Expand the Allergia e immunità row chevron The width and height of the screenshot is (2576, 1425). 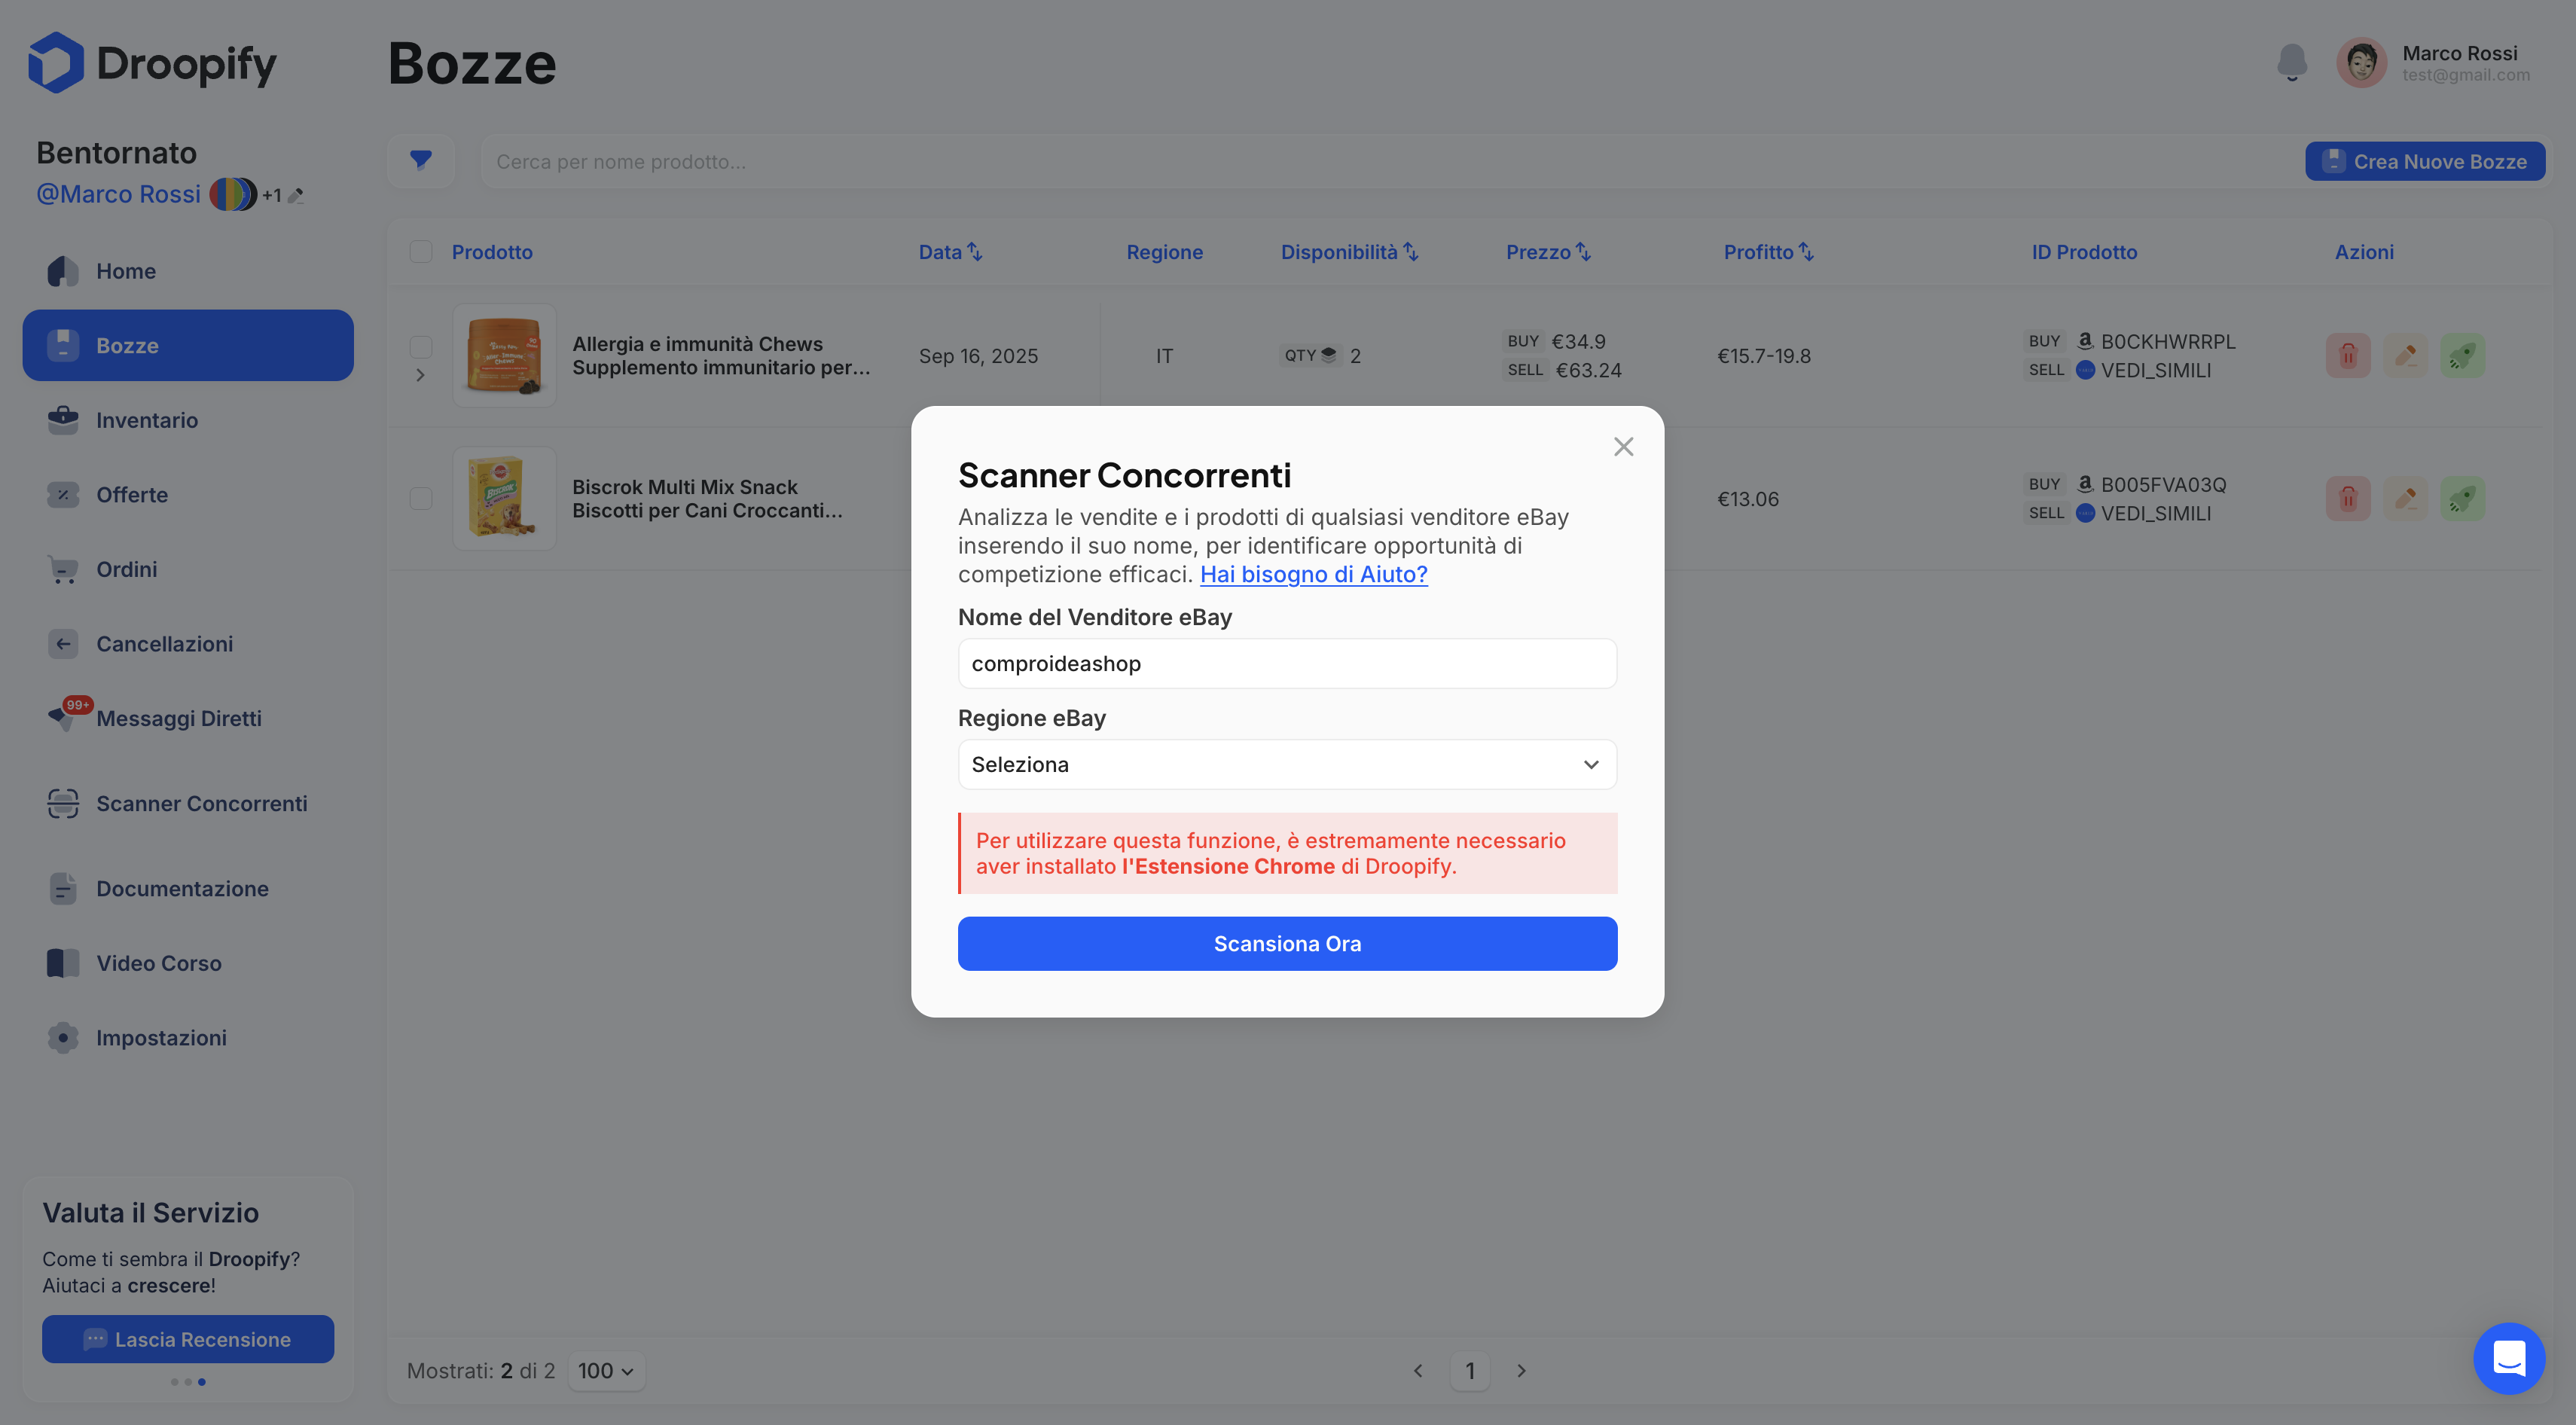421,374
